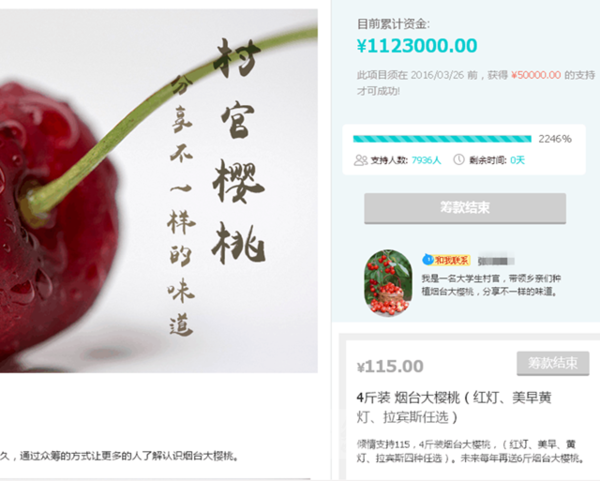Open the project owner's cherry avatar
Image resolution: width=600 pixels, height=481 pixels.
tap(388, 283)
